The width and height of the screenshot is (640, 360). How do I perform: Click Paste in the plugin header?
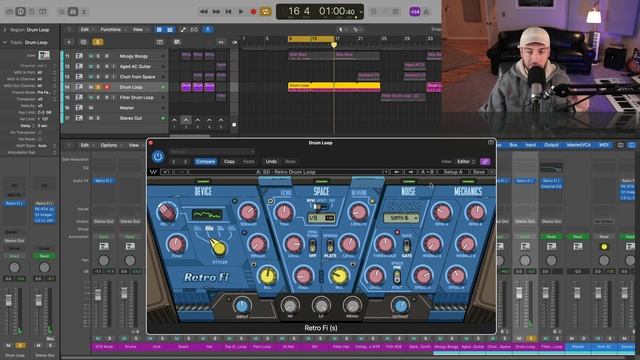249,162
